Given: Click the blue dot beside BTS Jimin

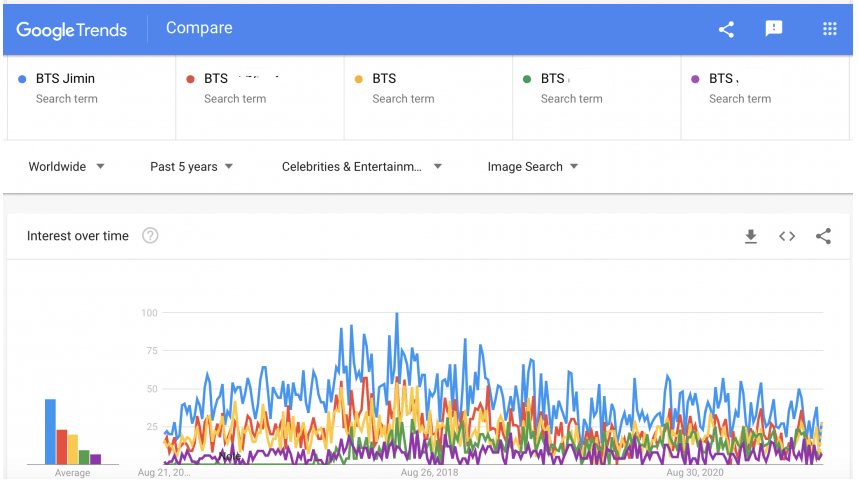Looking at the screenshot, I should pyautogui.click(x=22, y=79).
